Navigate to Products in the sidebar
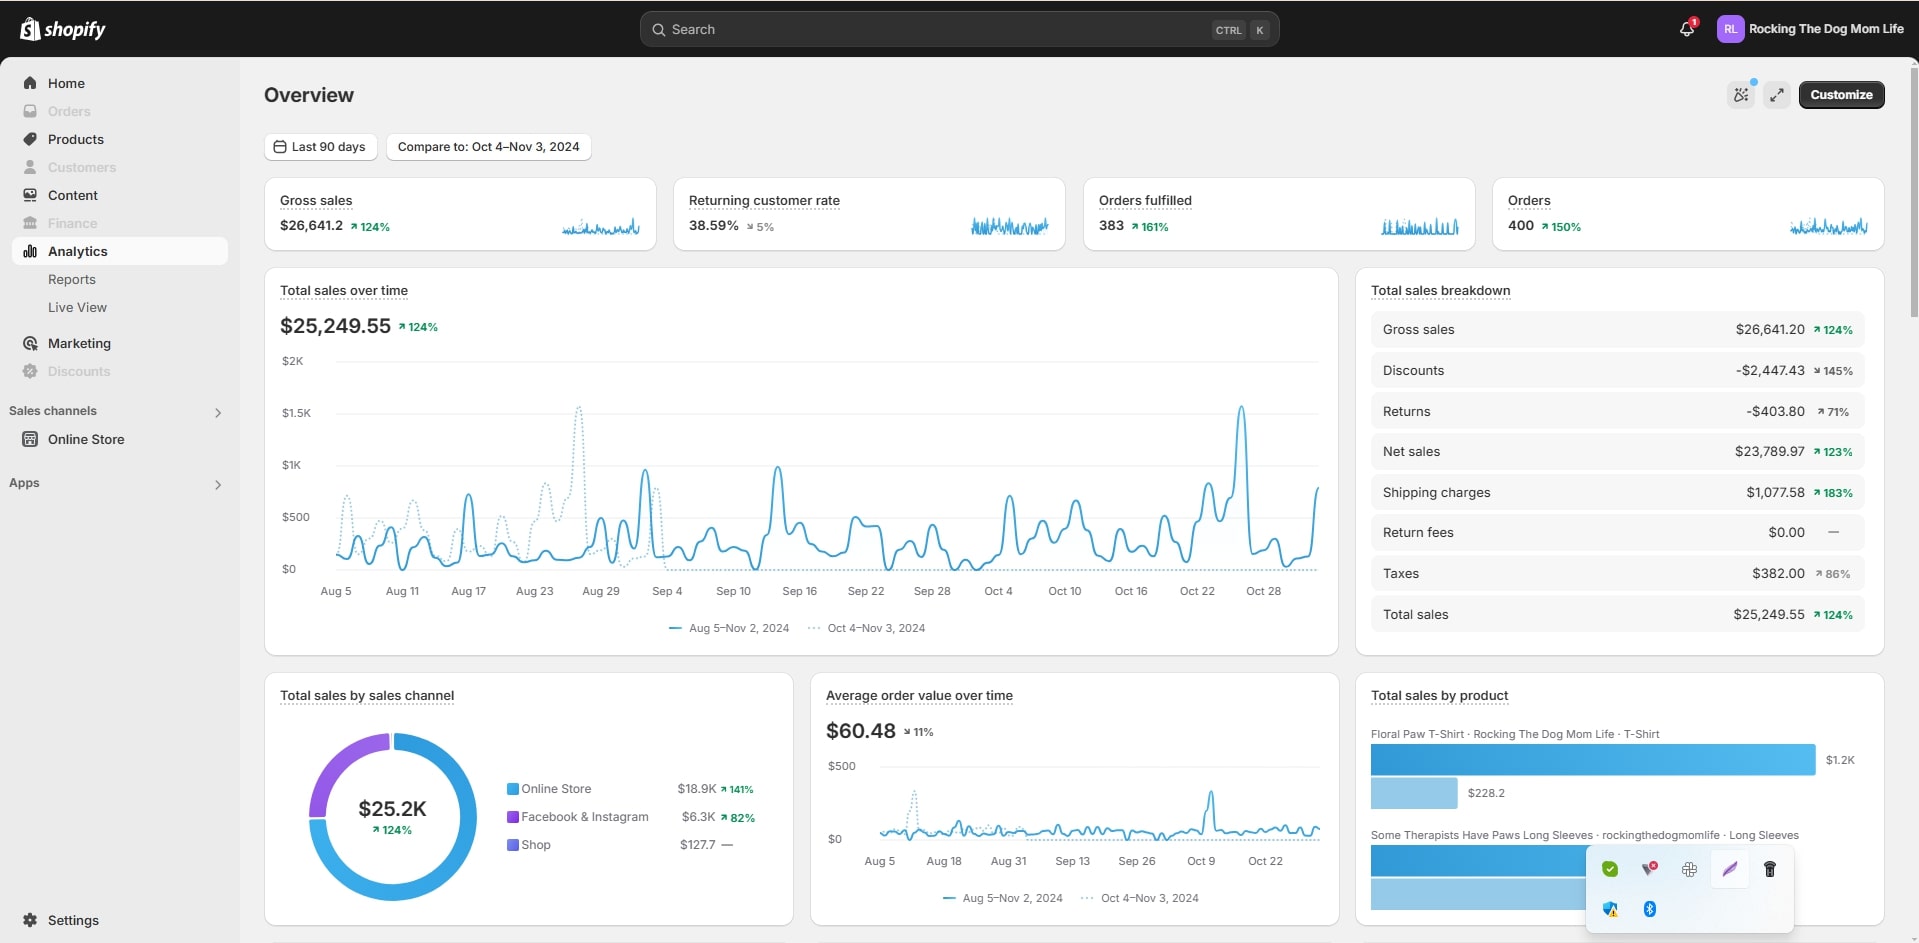 tap(76, 140)
